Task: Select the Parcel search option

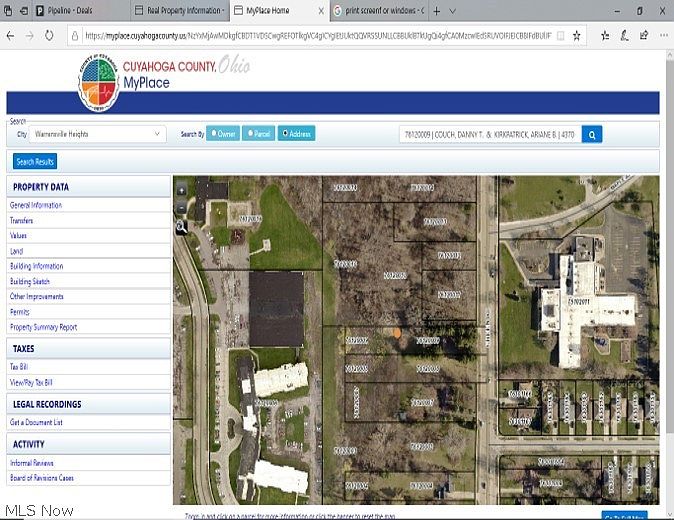Action: [258, 134]
